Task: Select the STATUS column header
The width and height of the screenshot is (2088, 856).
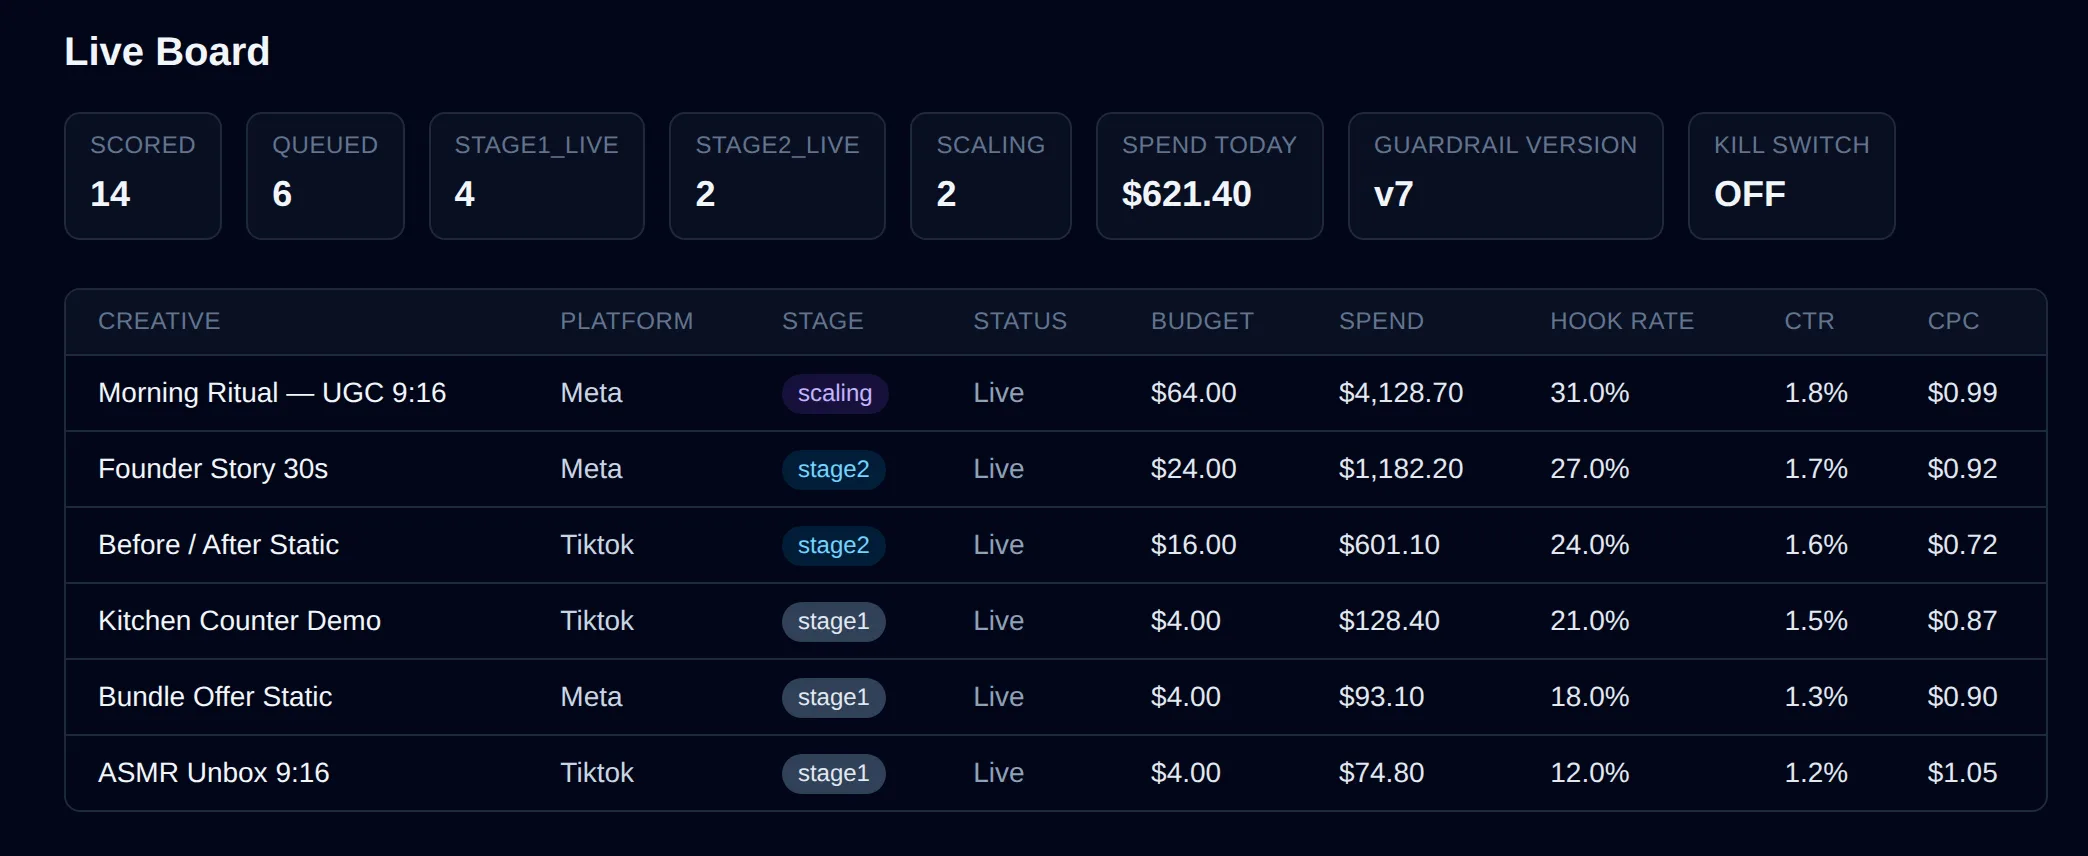Action: coord(1020,321)
